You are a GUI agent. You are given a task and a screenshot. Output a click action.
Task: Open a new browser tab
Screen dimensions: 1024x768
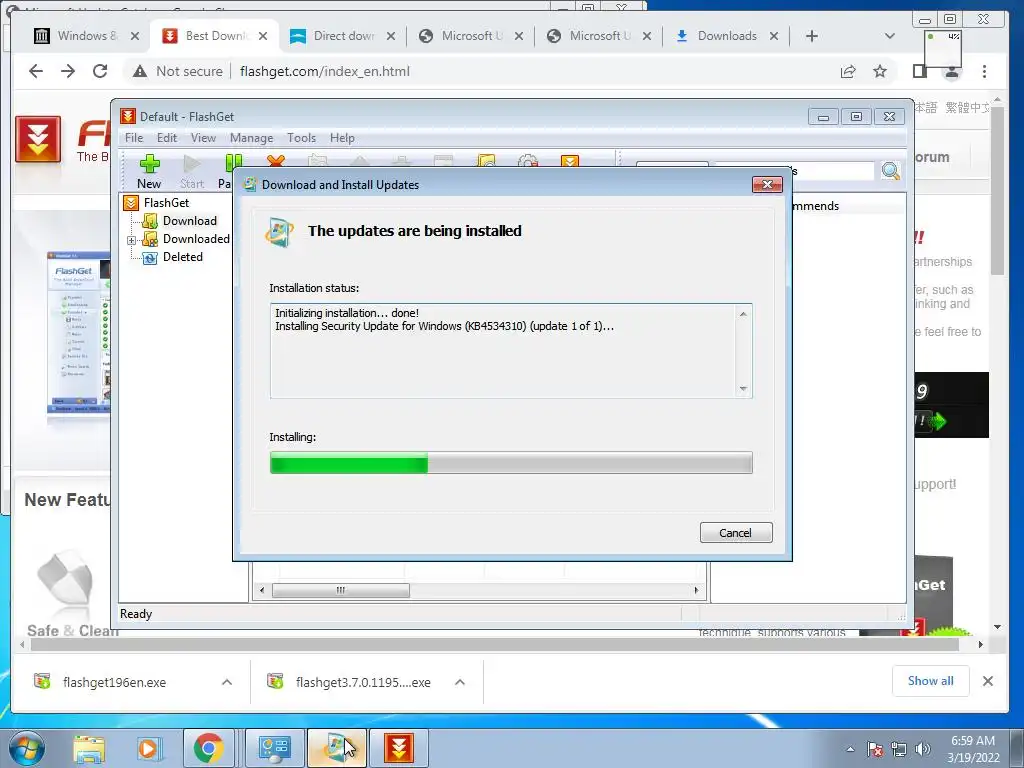coord(812,36)
